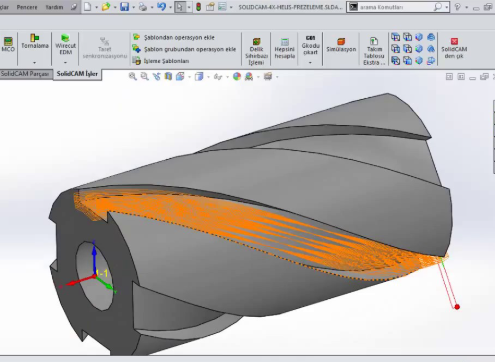Click the Zoom to Fit icon
The image size is (495, 362).
tap(133, 76)
